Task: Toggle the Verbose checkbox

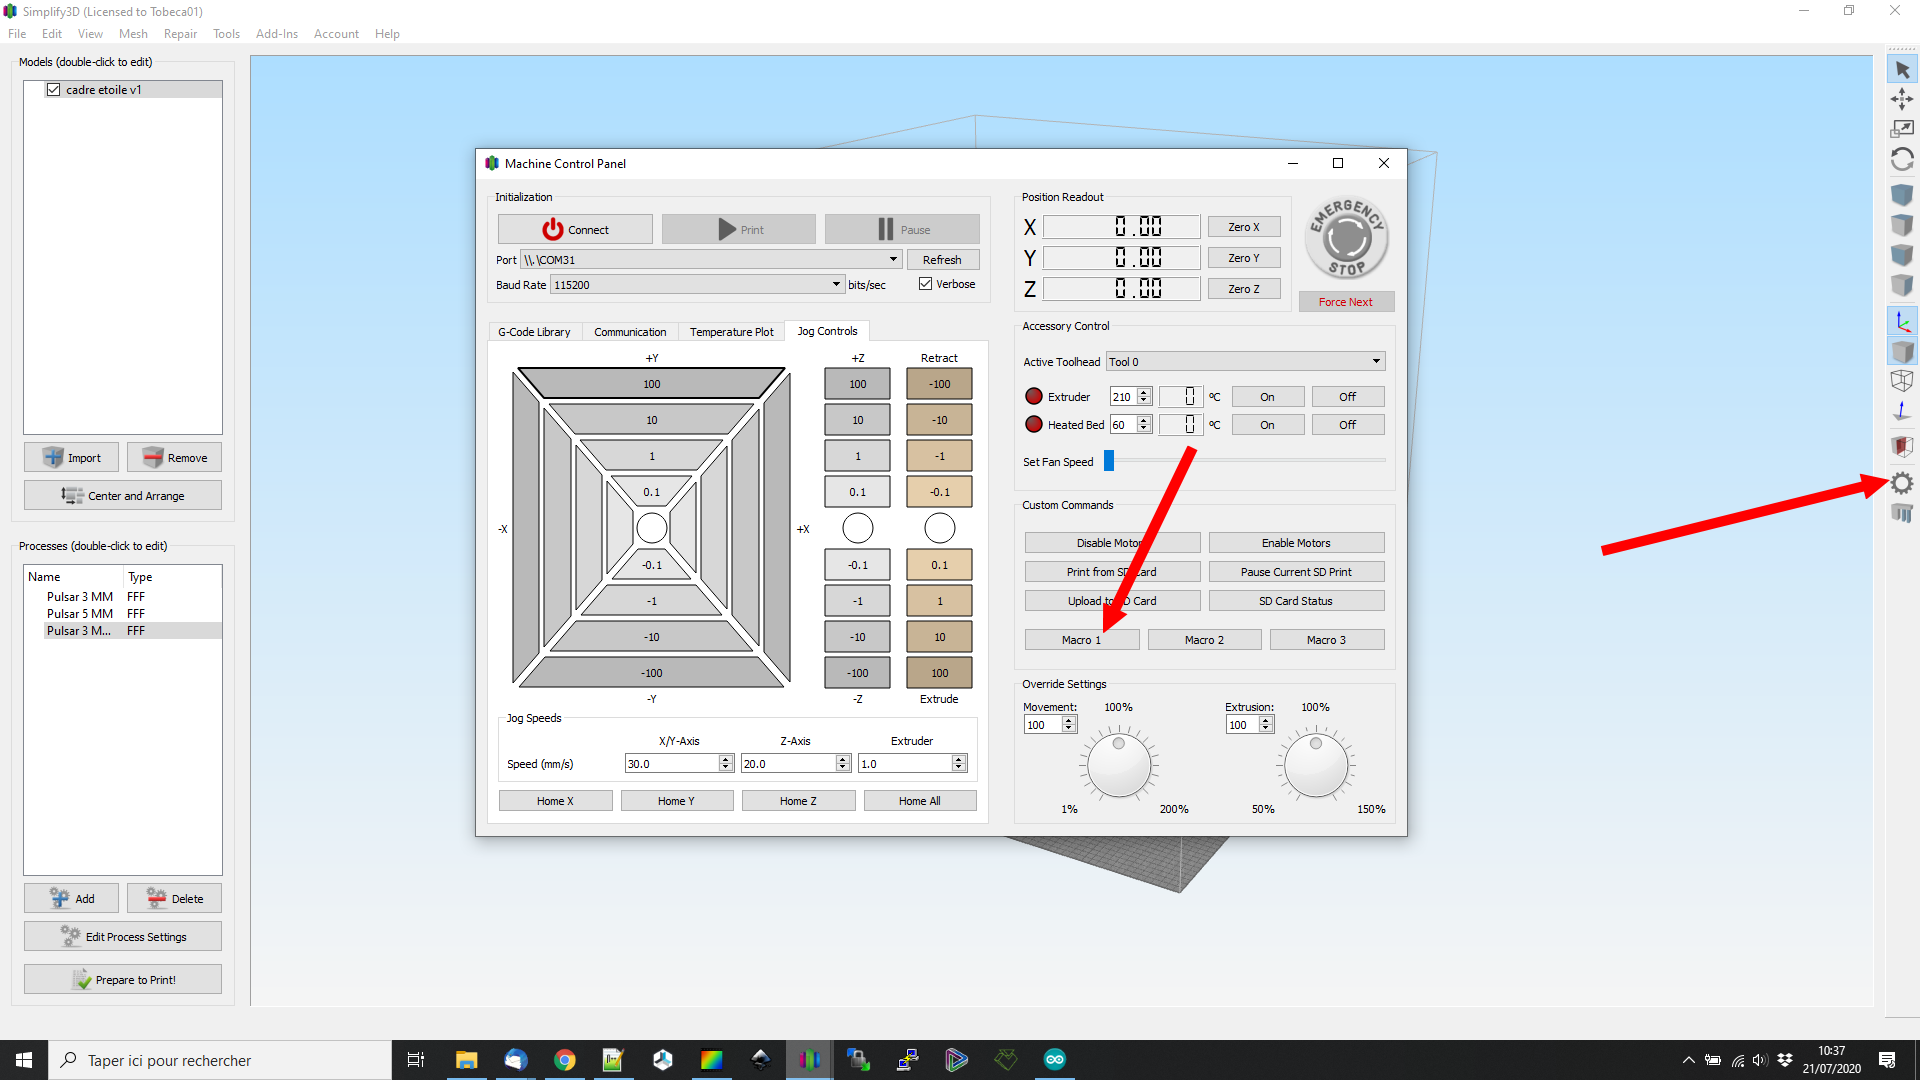Action: [x=926, y=284]
